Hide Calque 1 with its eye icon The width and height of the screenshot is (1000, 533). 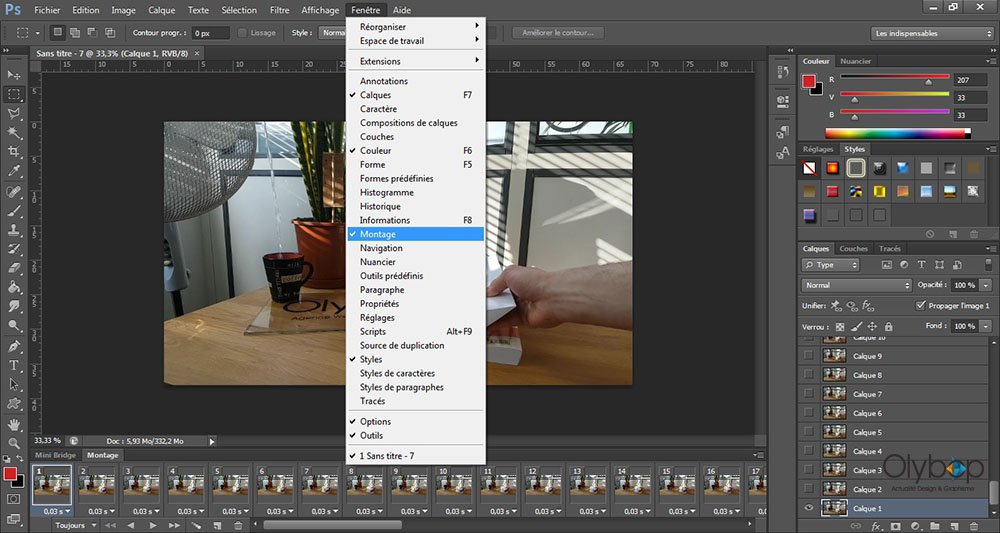[809, 508]
